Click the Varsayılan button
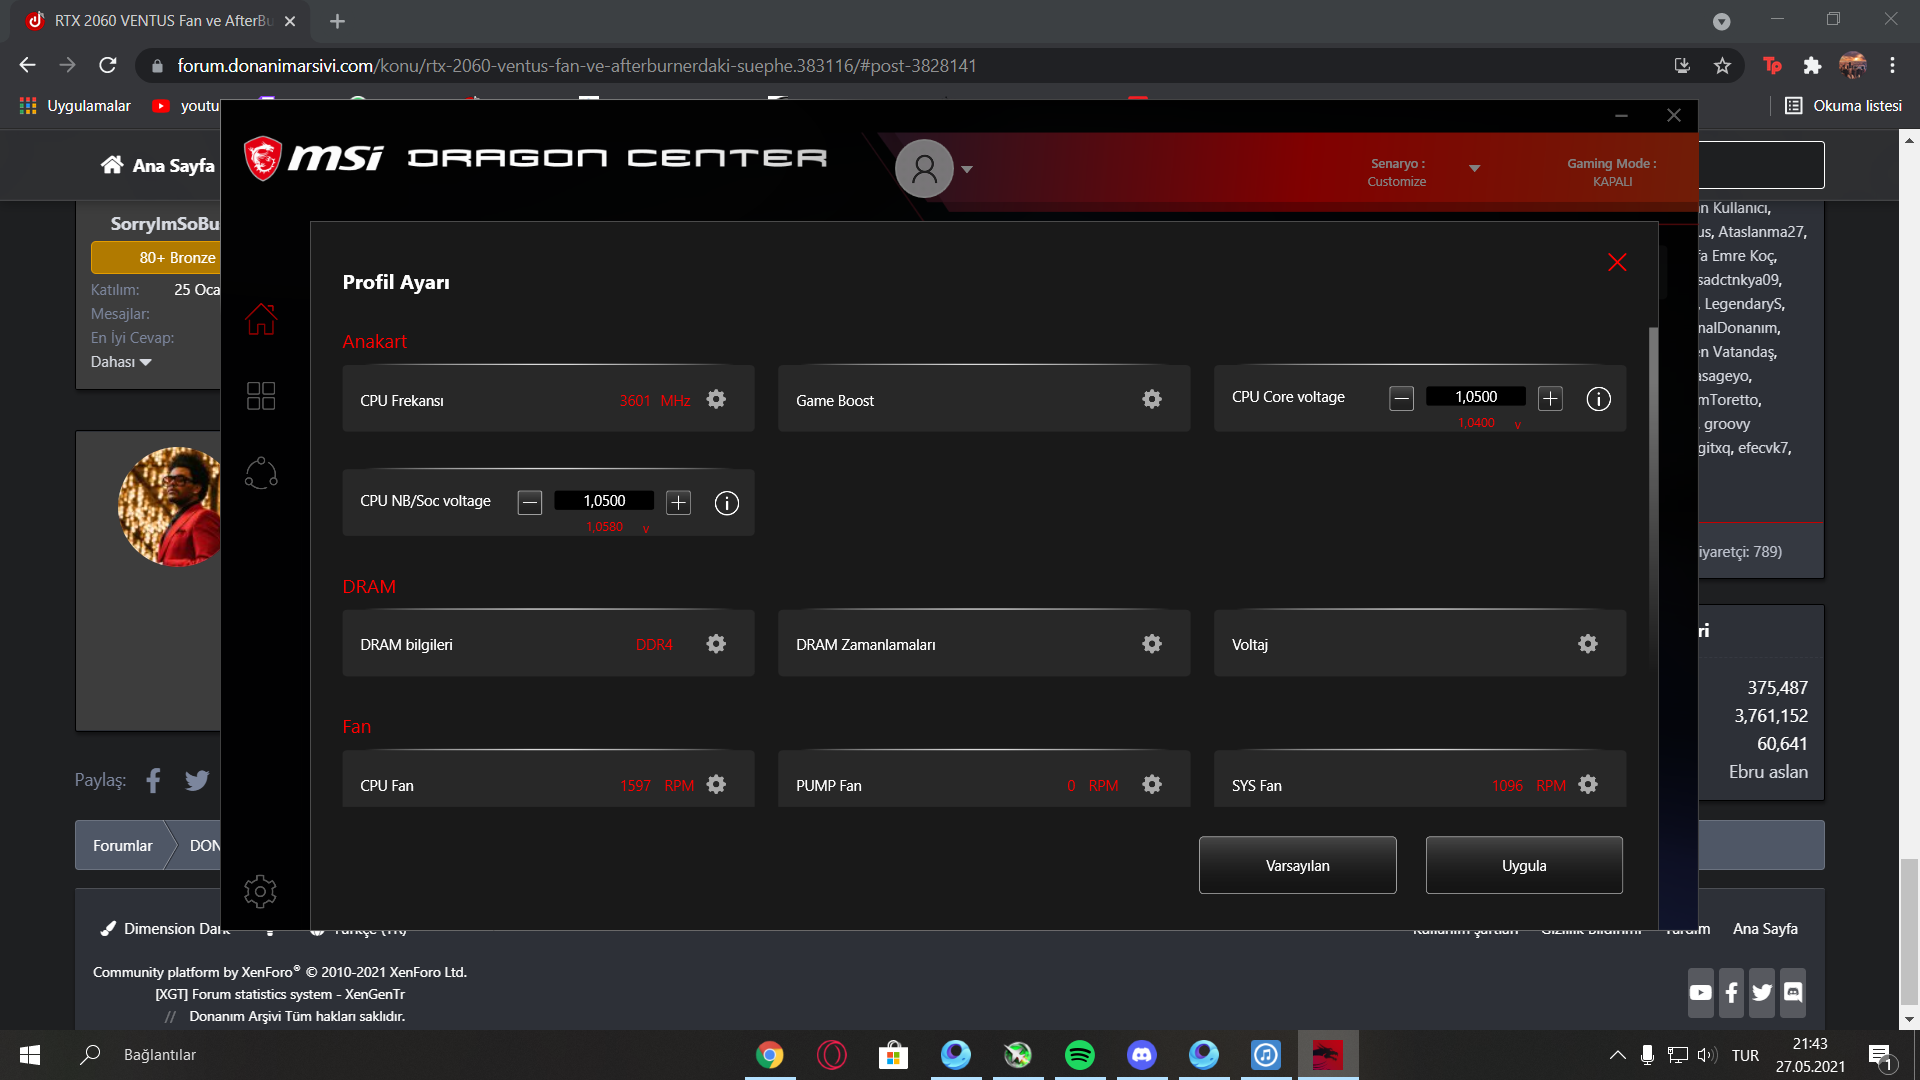Viewport: 1920px width, 1080px height. pyautogui.click(x=1298, y=865)
